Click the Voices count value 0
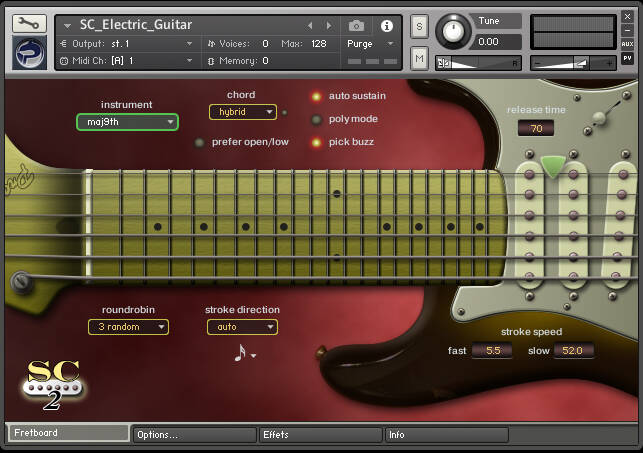Screen dimensions: 643x453 [x=265, y=43]
